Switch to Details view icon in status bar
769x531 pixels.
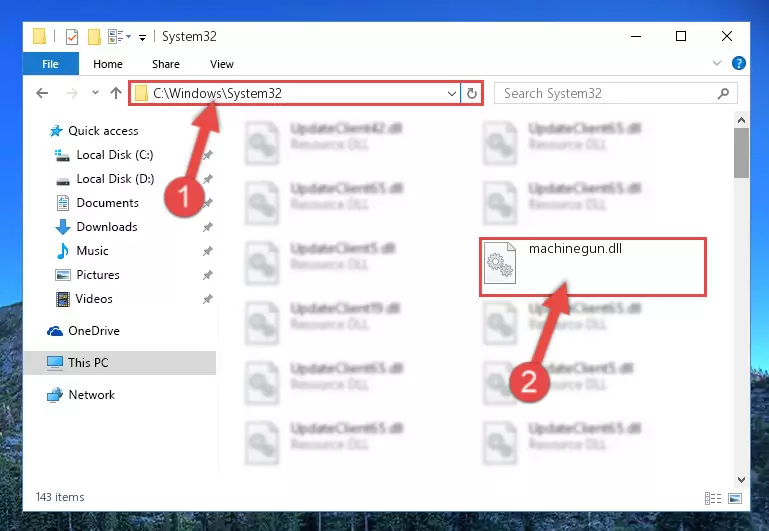[x=713, y=499]
